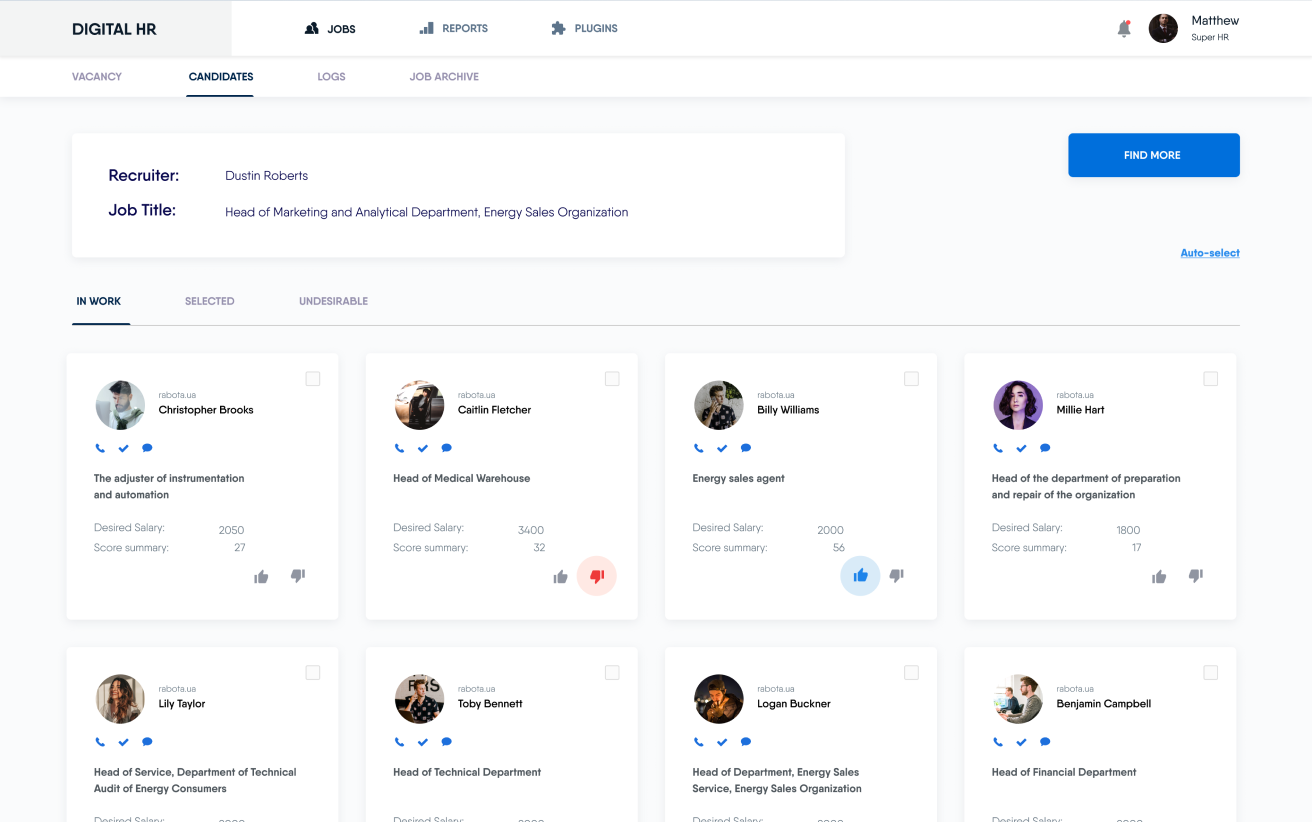
Task: Thumbs down Millie Hart candidate
Action: pos(1195,576)
